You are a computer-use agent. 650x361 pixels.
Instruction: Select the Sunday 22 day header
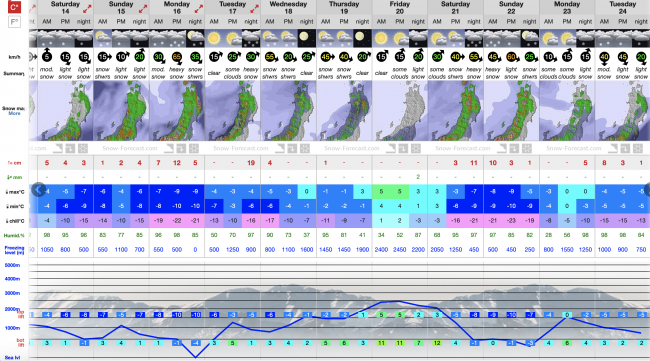511,8
